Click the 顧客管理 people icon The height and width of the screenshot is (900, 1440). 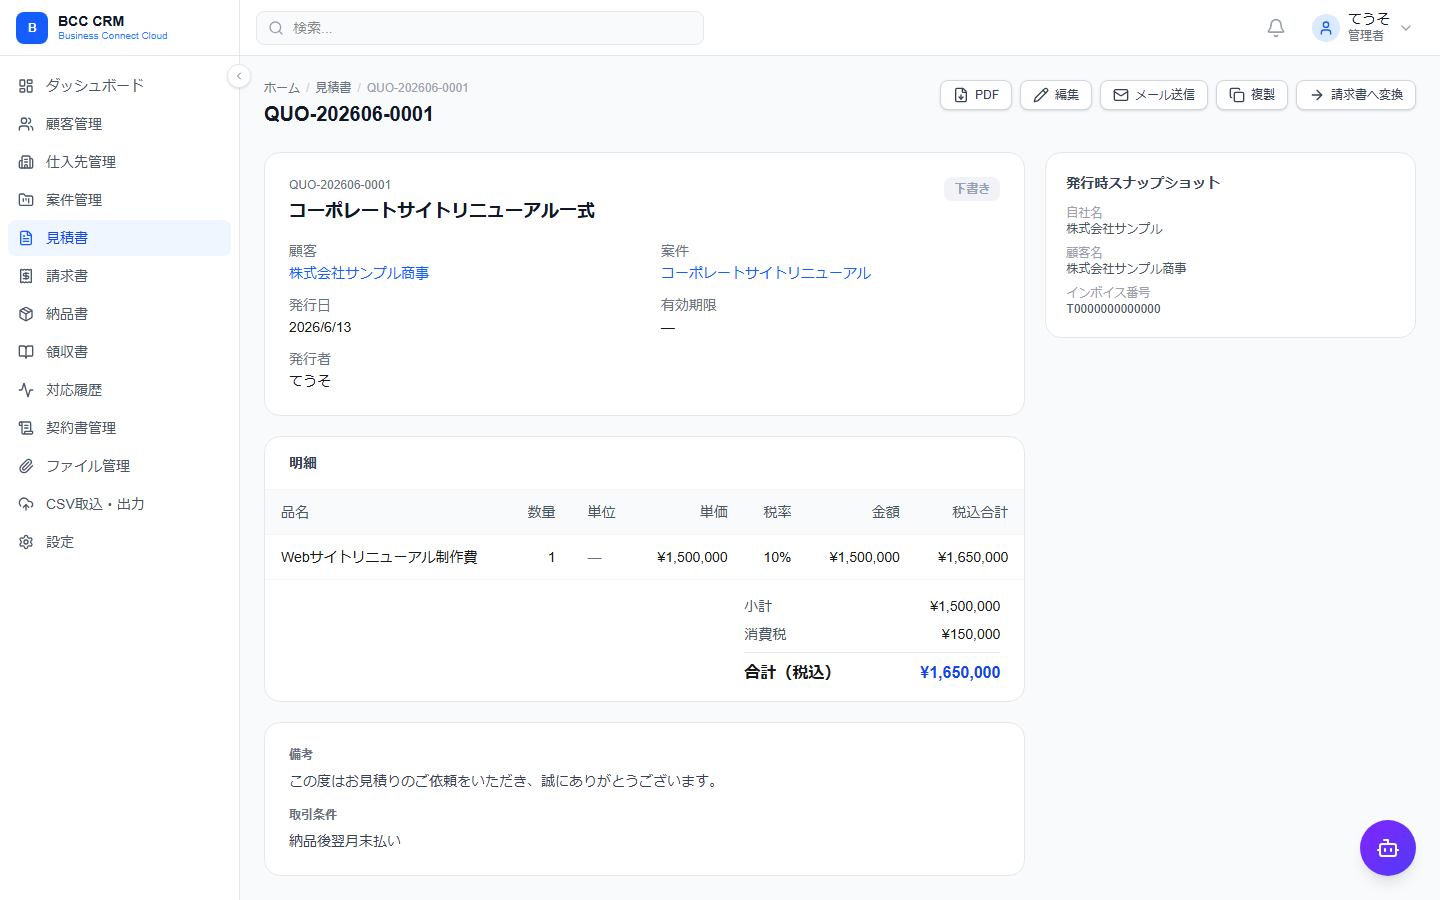(26, 124)
